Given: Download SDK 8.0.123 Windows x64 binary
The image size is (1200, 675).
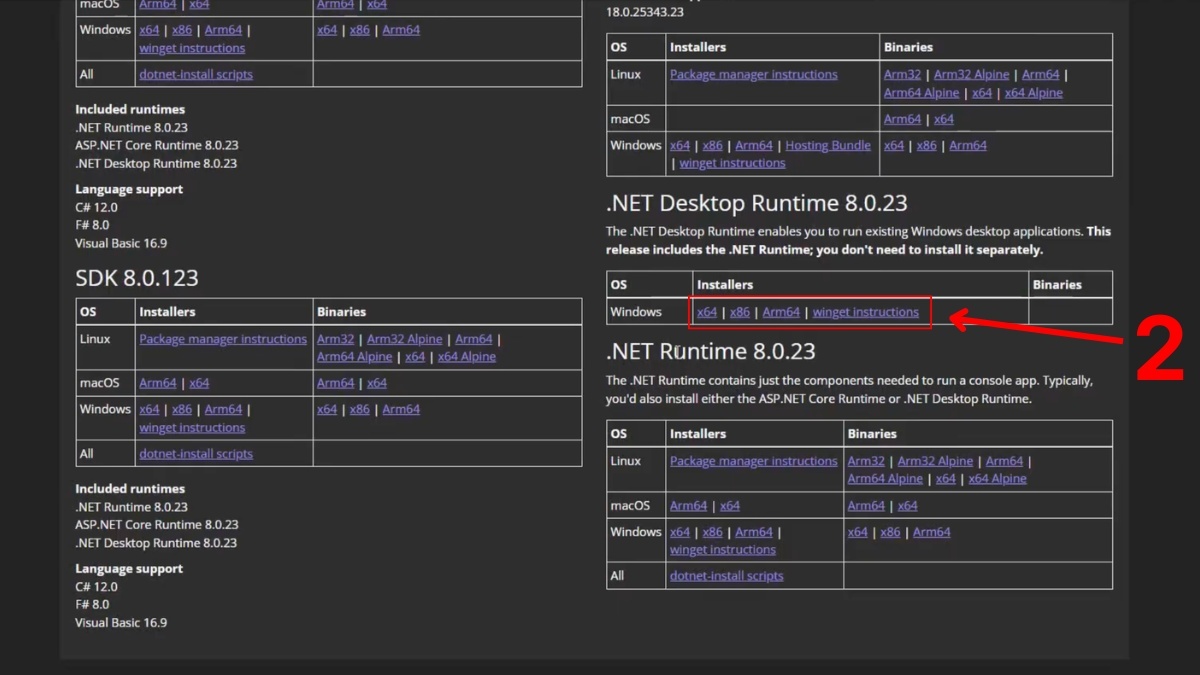Looking at the screenshot, I should [327, 409].
